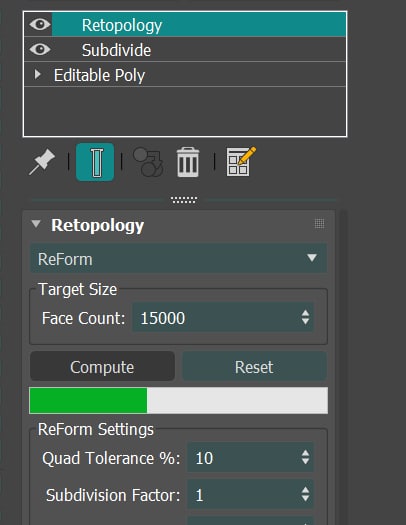This screenshot has width=406, height=525.
Task: Click the Reset button
Action: point(254,366)
